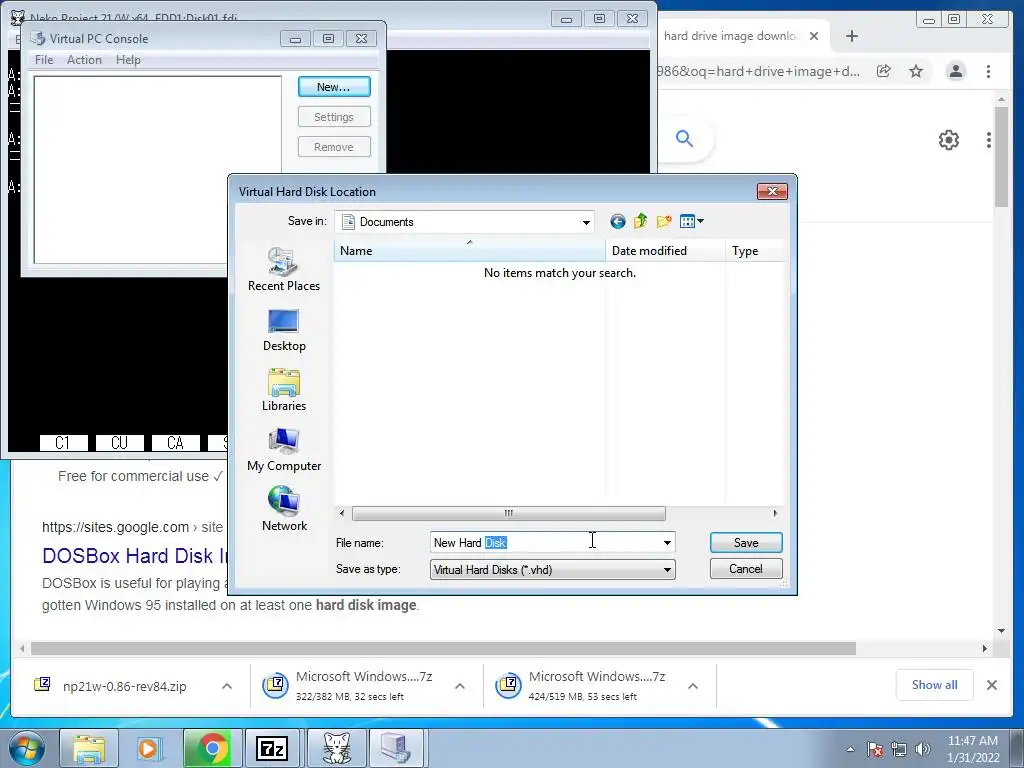Viewport: 1024px width, 768px height.
Task: Select Recent Places in the sidebar
Action: (x=283, y=270)
